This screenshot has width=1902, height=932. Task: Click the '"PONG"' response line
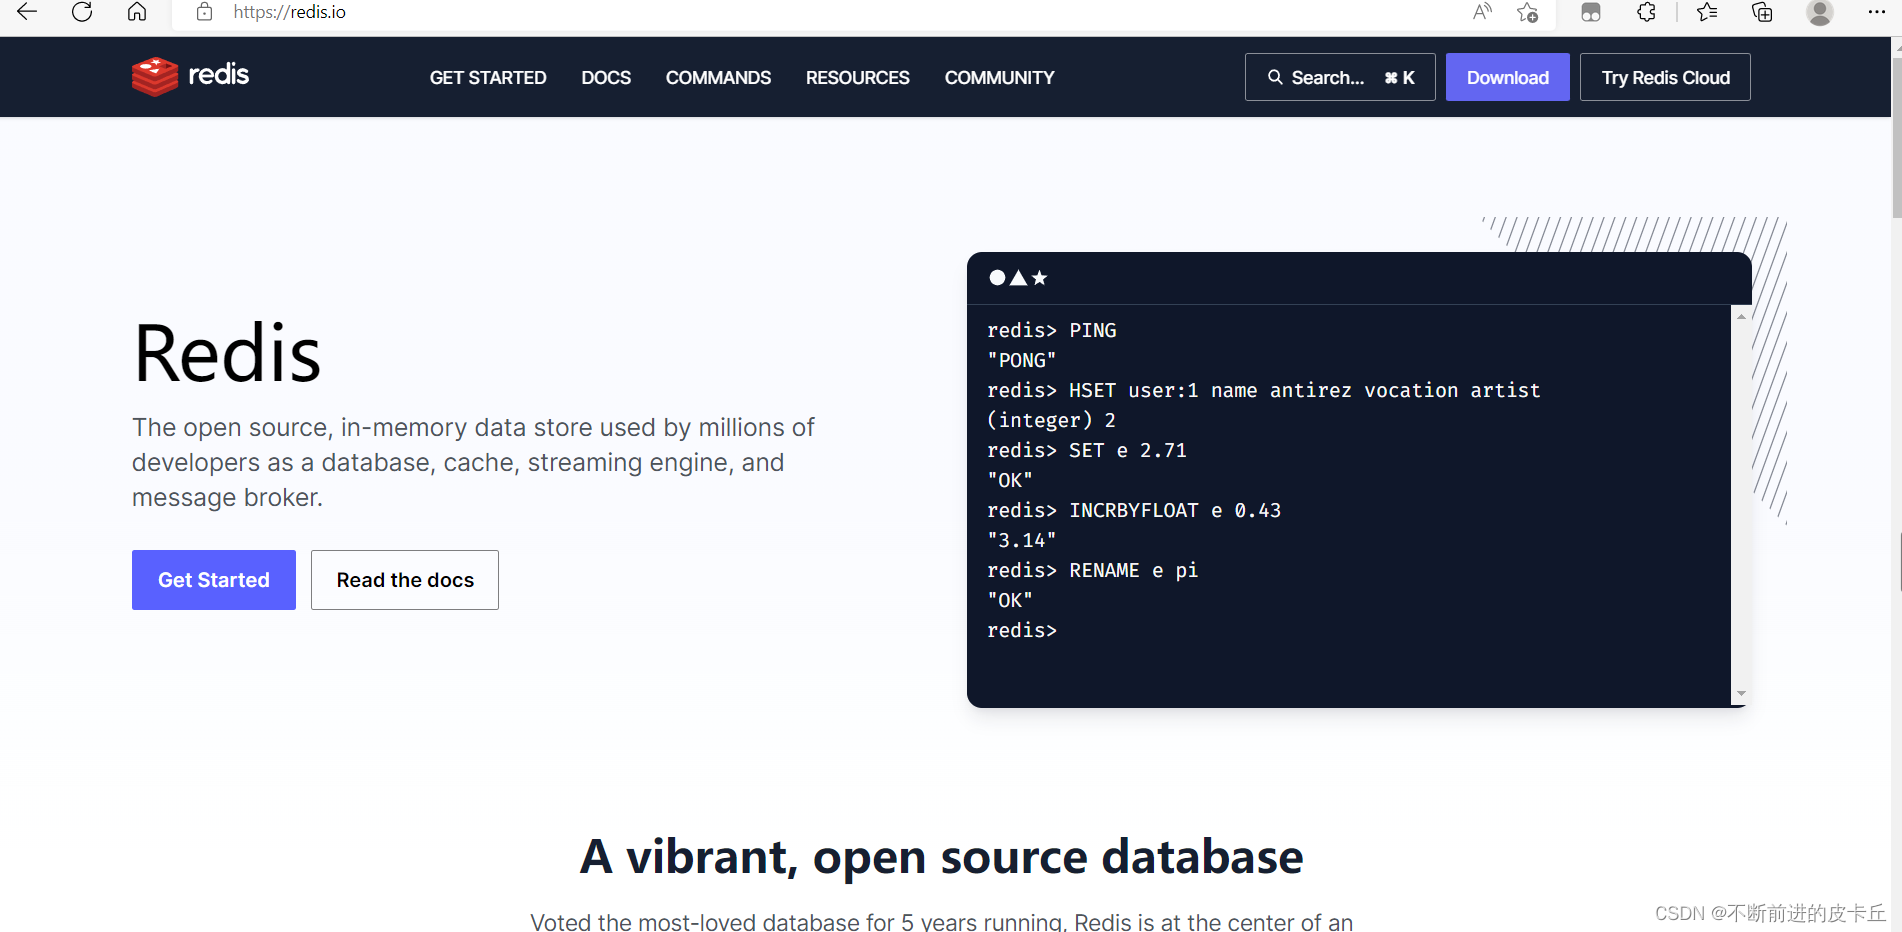[1022, 360]
